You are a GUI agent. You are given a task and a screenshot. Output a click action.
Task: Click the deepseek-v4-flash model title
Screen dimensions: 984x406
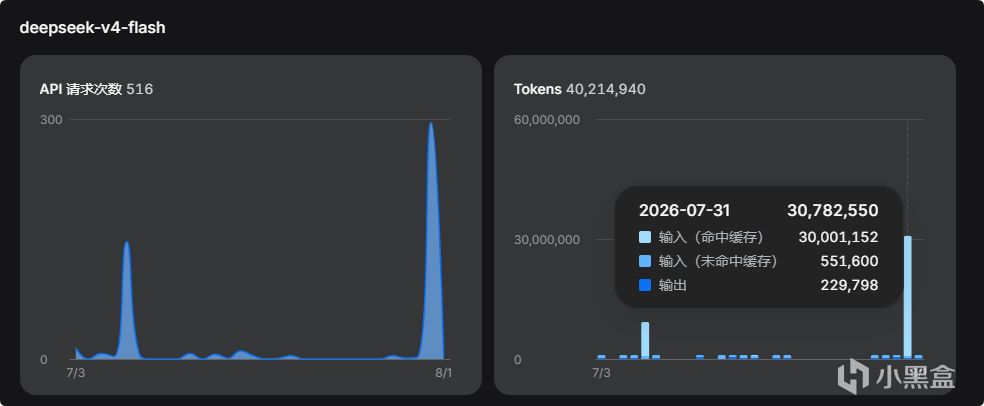click(92, 28)
